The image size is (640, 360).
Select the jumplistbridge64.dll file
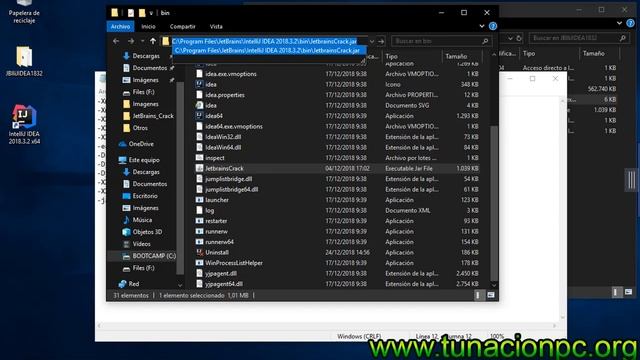(231, 189)
